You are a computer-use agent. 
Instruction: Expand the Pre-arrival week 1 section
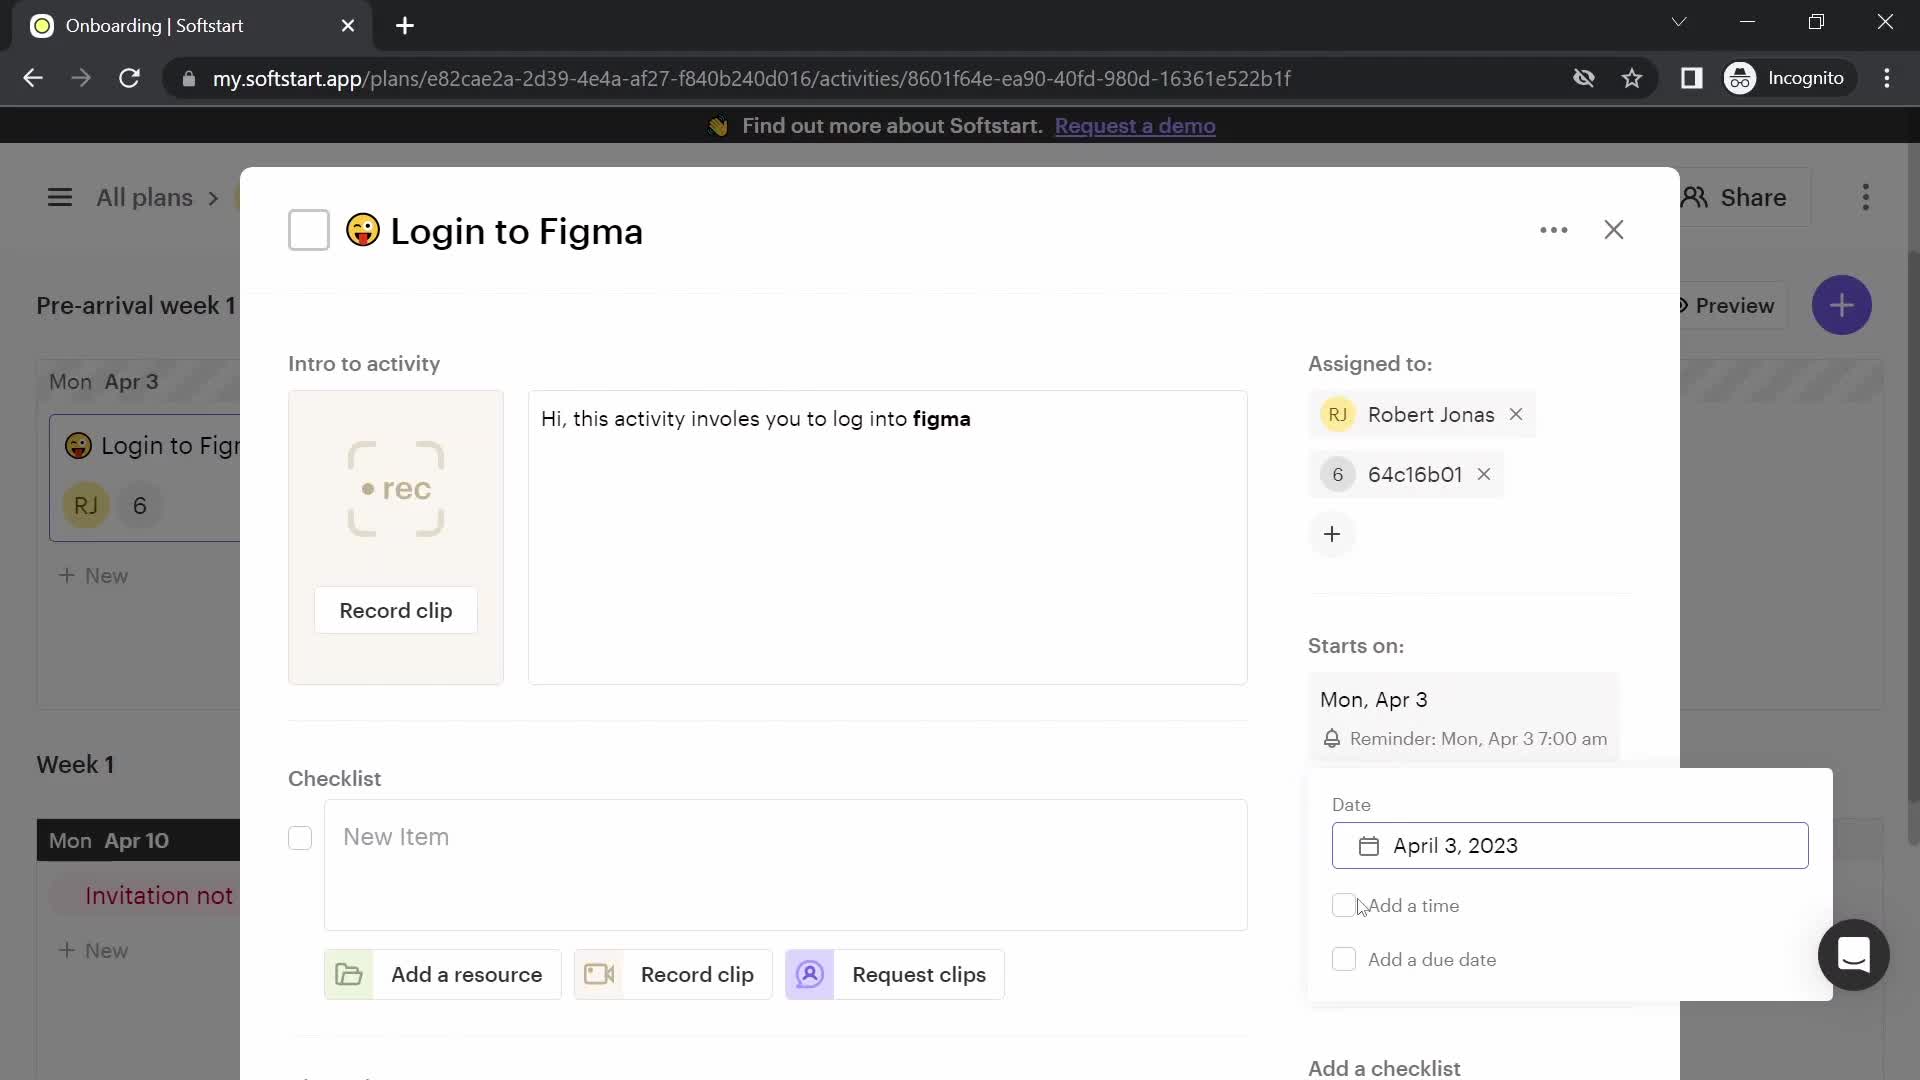136,305
